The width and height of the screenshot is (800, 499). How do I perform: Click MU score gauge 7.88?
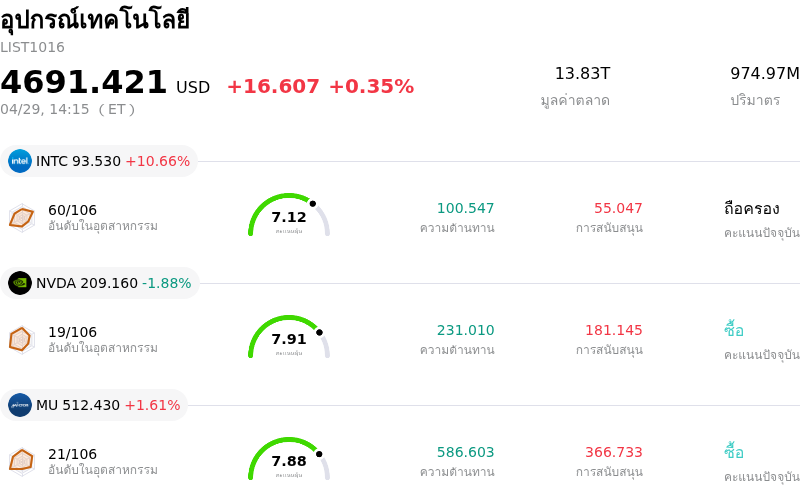point(289,460)
